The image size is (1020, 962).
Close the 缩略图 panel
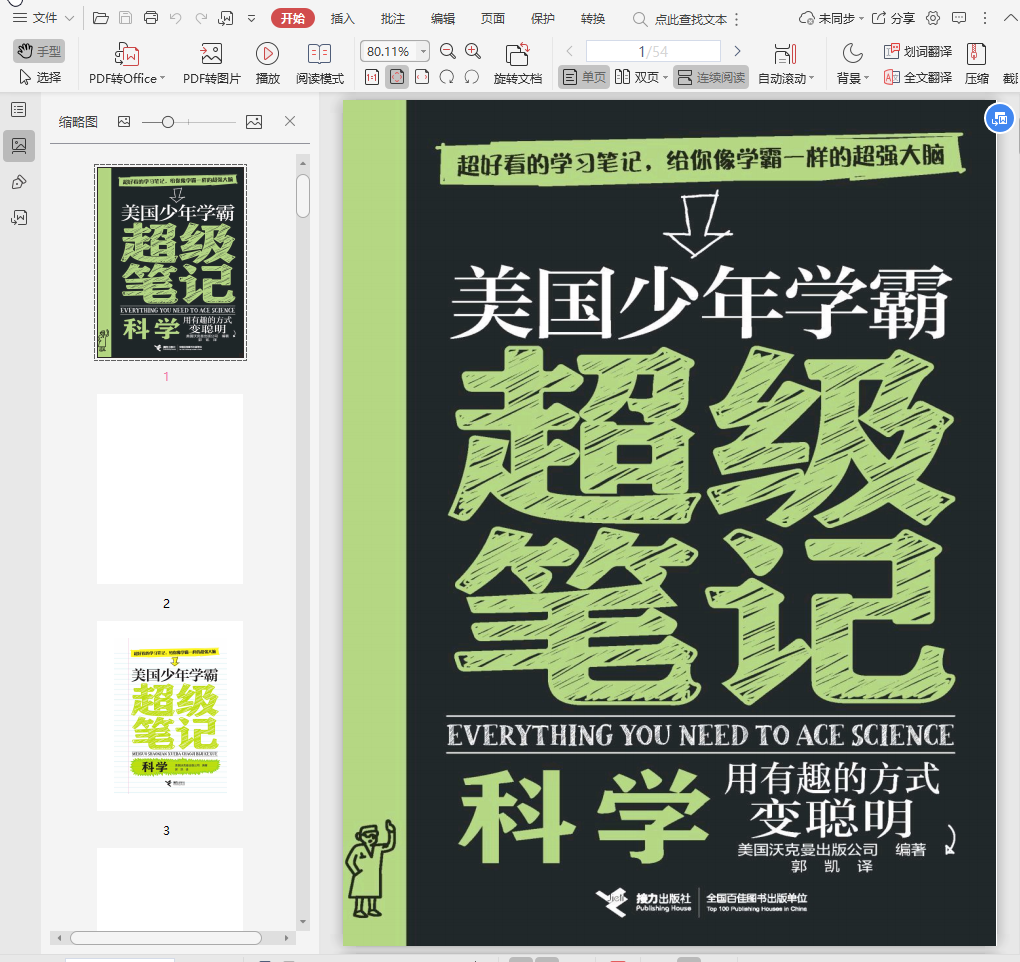click(290, 121)
